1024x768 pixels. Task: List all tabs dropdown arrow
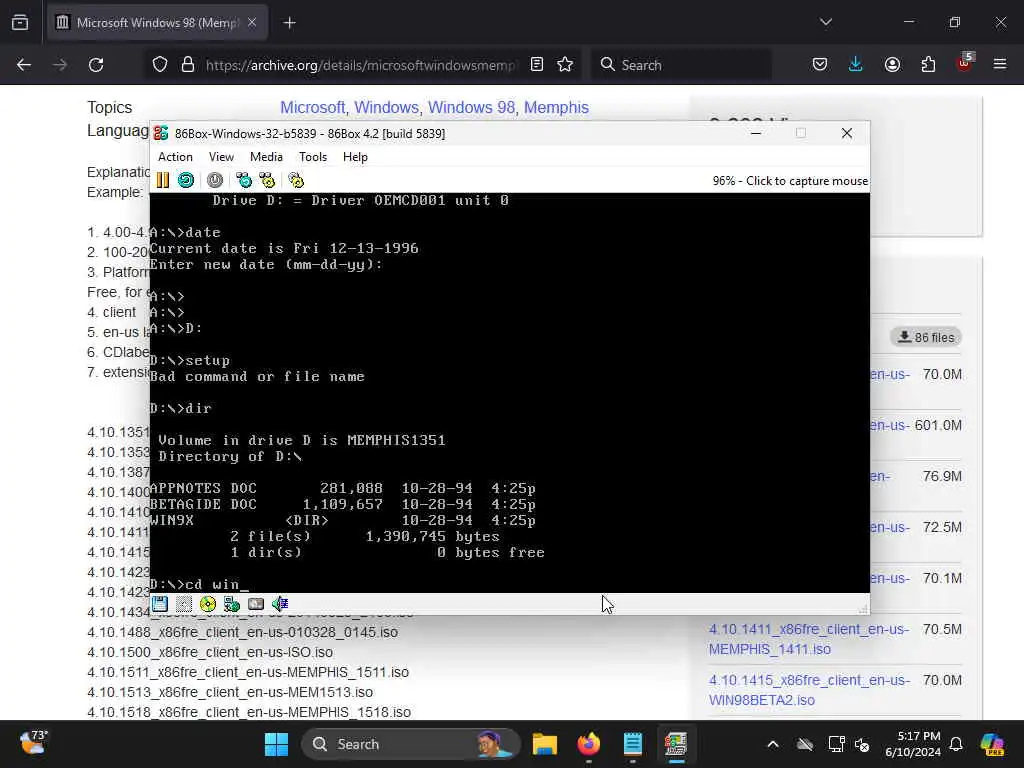point(825,22)
